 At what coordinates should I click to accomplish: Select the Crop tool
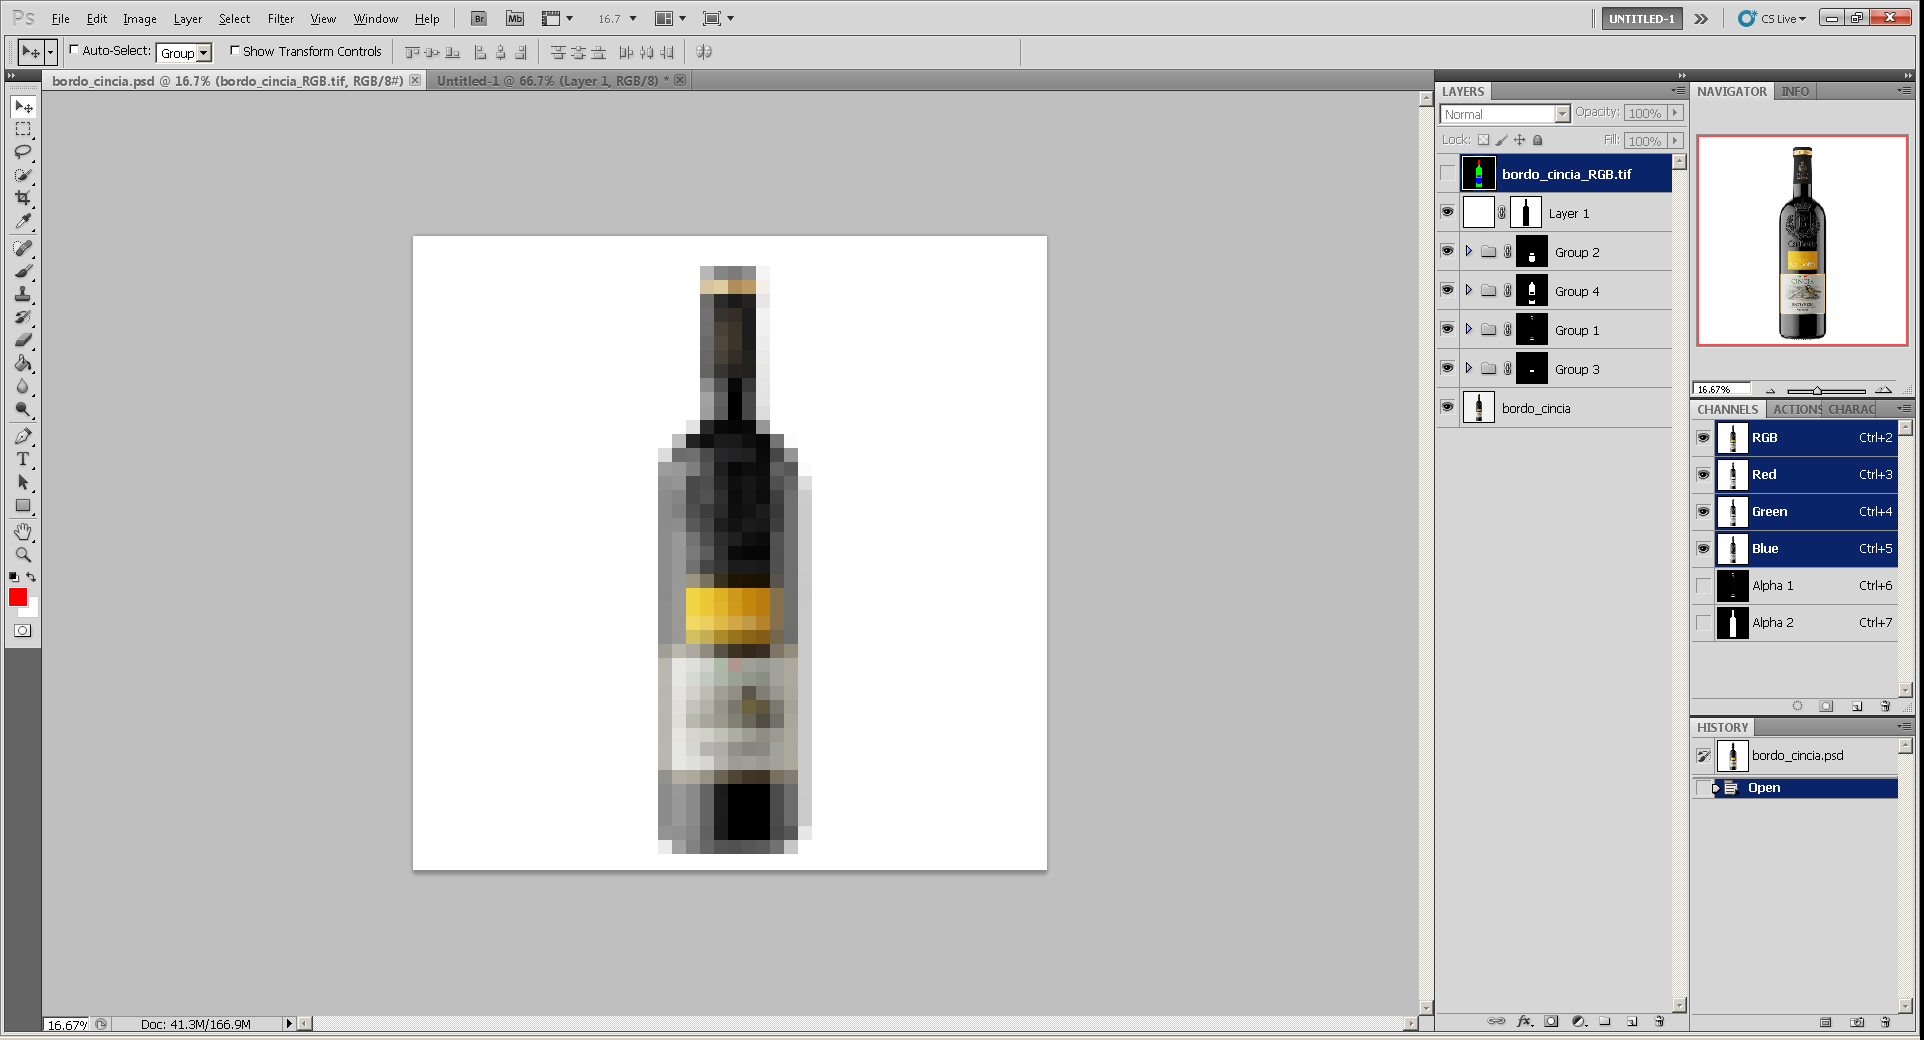23,198
